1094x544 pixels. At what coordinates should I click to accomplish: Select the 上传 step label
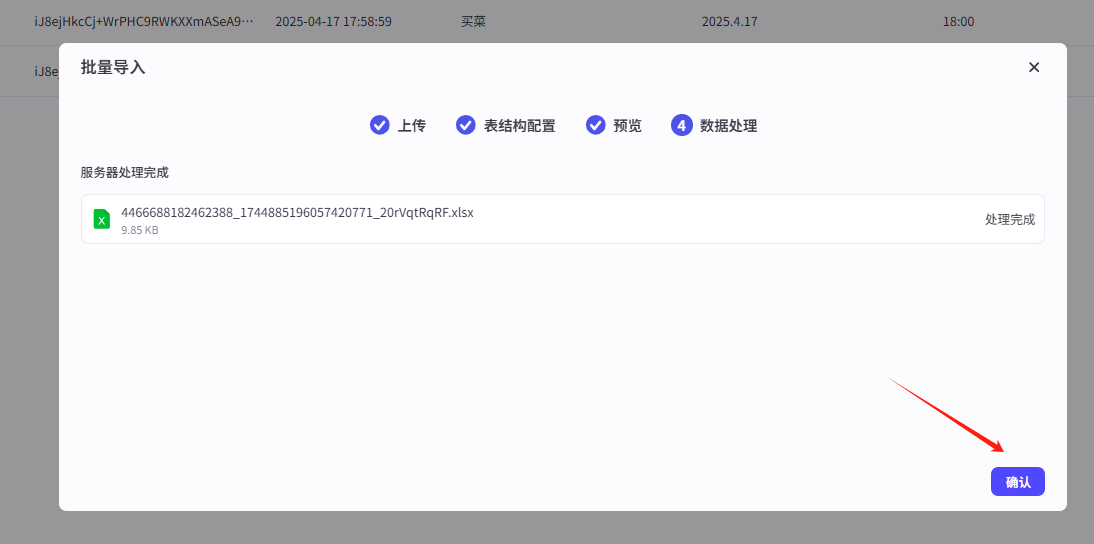[412, 126]
